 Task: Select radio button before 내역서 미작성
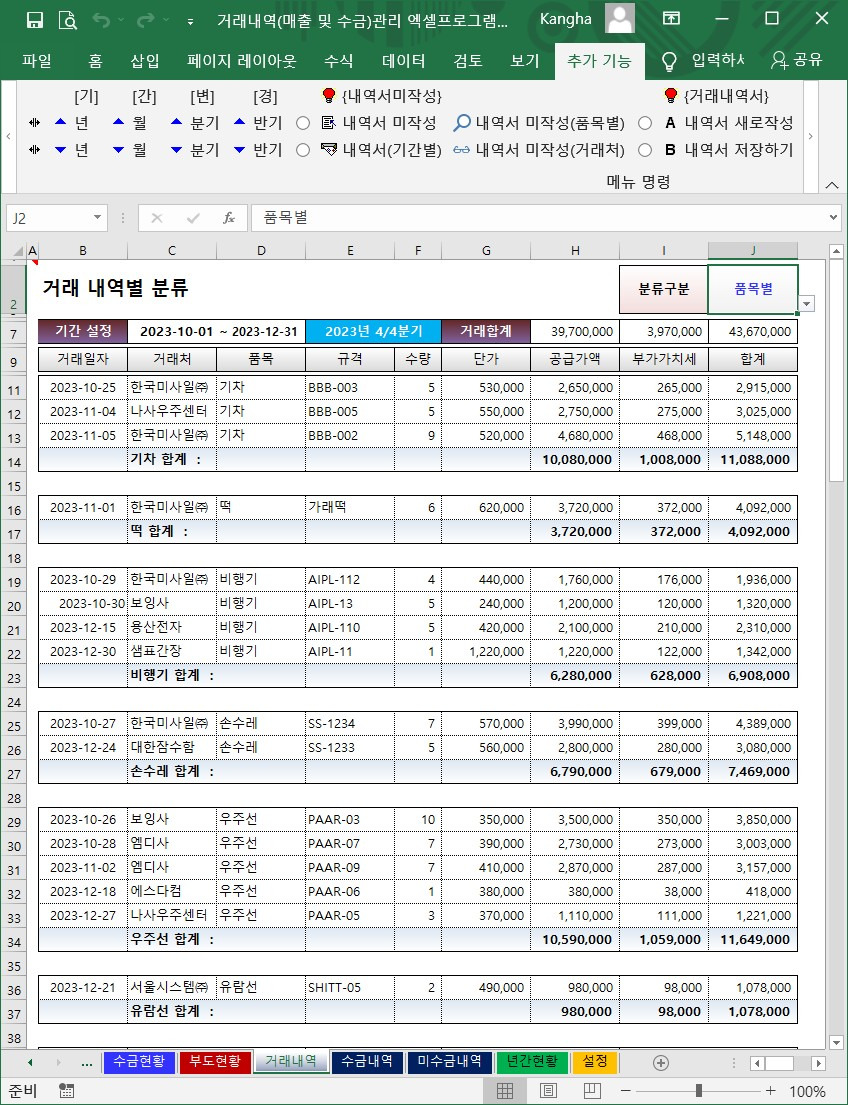pos(303,123)
